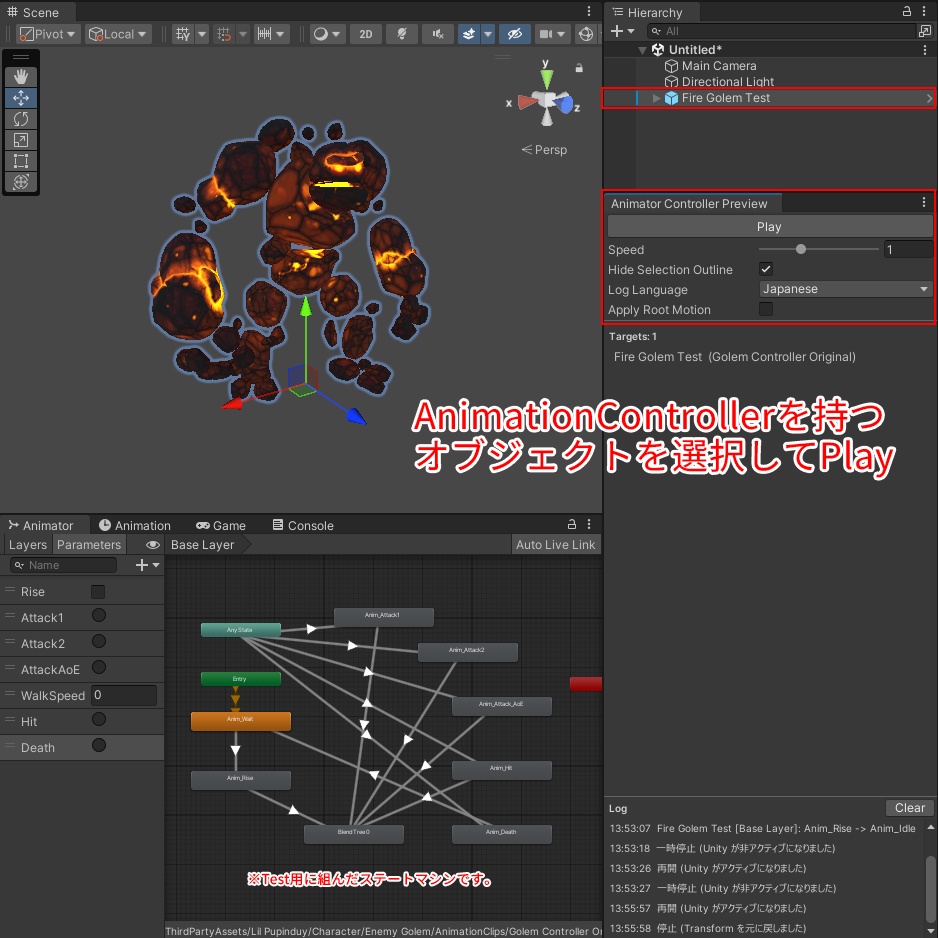The height and width of the screenshot is (938, 938).
Task: Enable Apply Root Motion checkbox
Action: [x=766, y=309]
